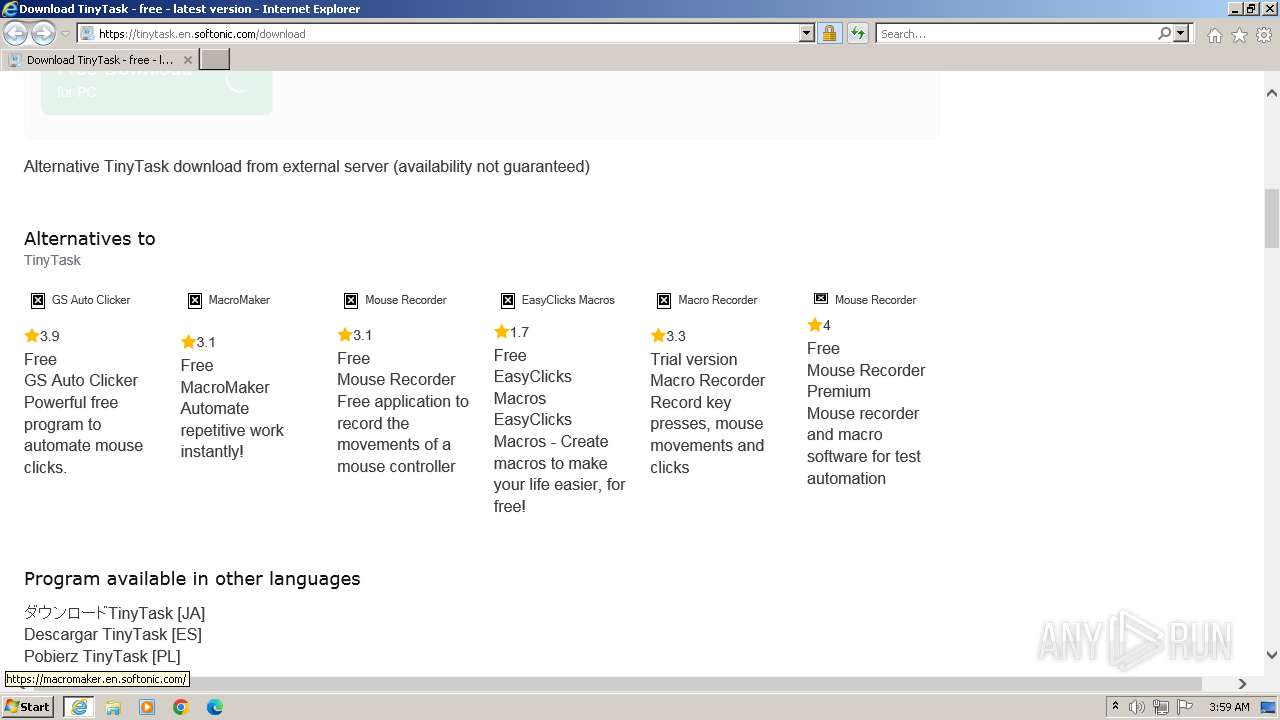Open the MacroMaker title link
1280x720 pixels.
(x=225, y=388)
